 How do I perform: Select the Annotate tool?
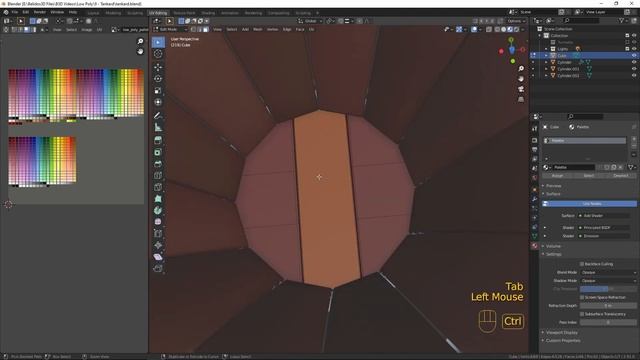[158, 116]
